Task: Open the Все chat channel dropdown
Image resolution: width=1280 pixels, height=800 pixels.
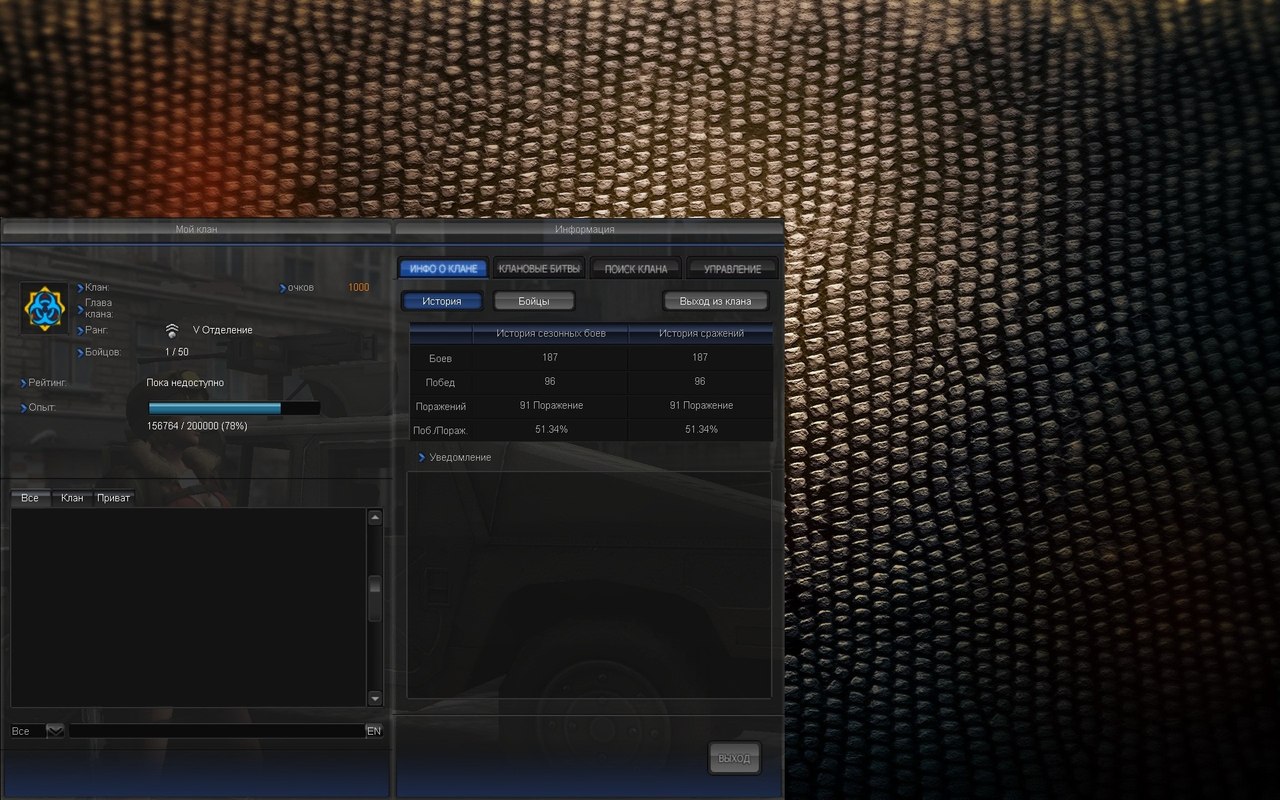Action: click(55, 731)
